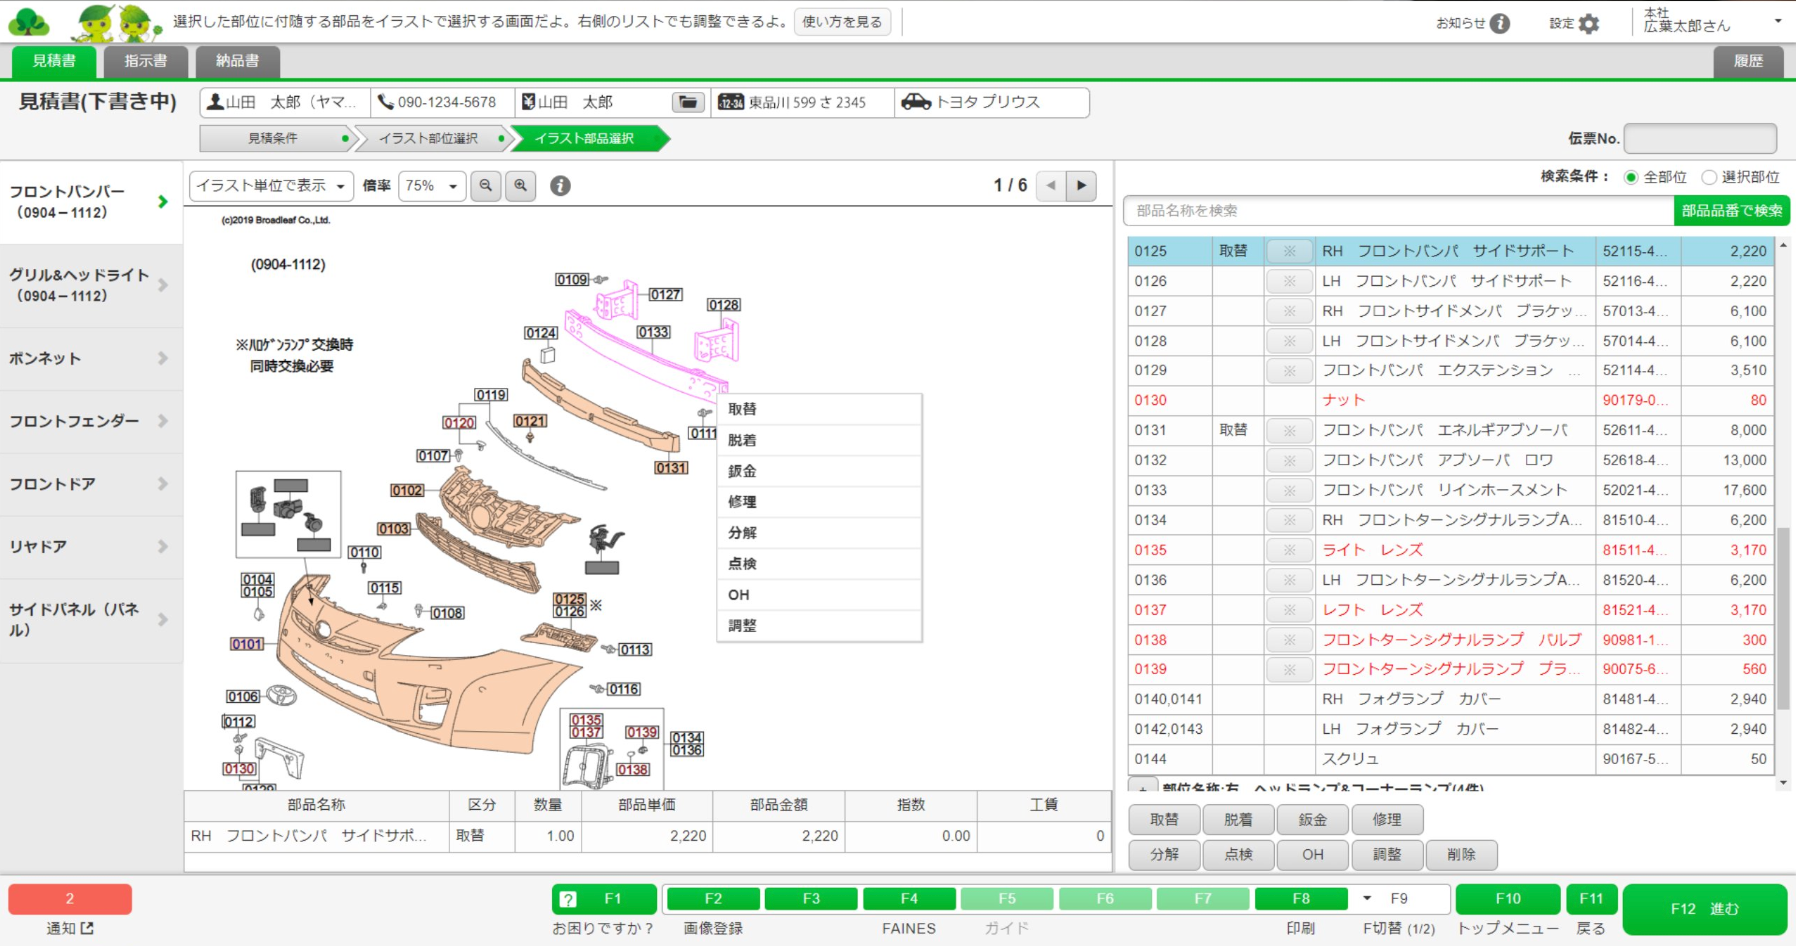
Task: Go to the previous illustration page
Action: pyautogui.click(x=1050, y=186)
